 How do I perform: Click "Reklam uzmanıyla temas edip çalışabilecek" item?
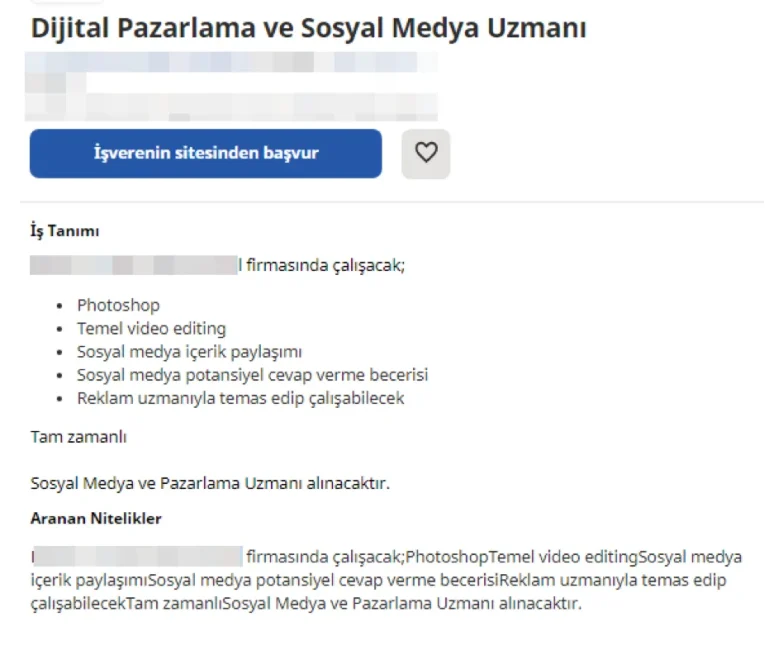point(240,398)
